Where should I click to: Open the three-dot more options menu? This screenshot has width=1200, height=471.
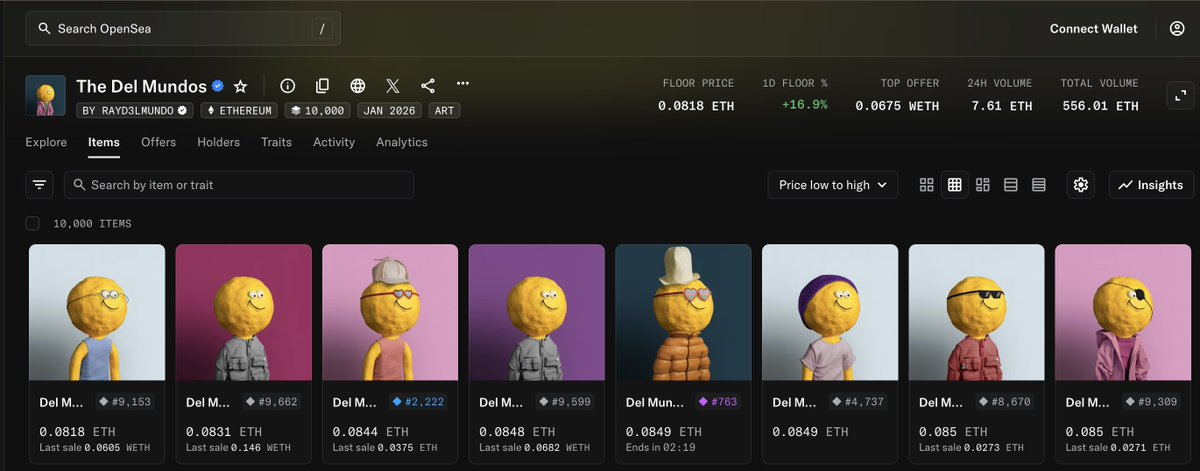pyautogui.click(x=462, y=84)
